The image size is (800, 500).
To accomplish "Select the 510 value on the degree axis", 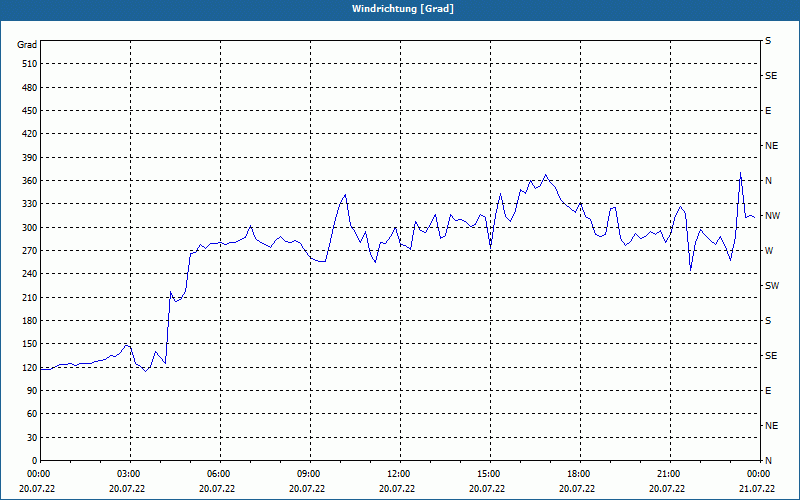I will click(x=30, y=64).
